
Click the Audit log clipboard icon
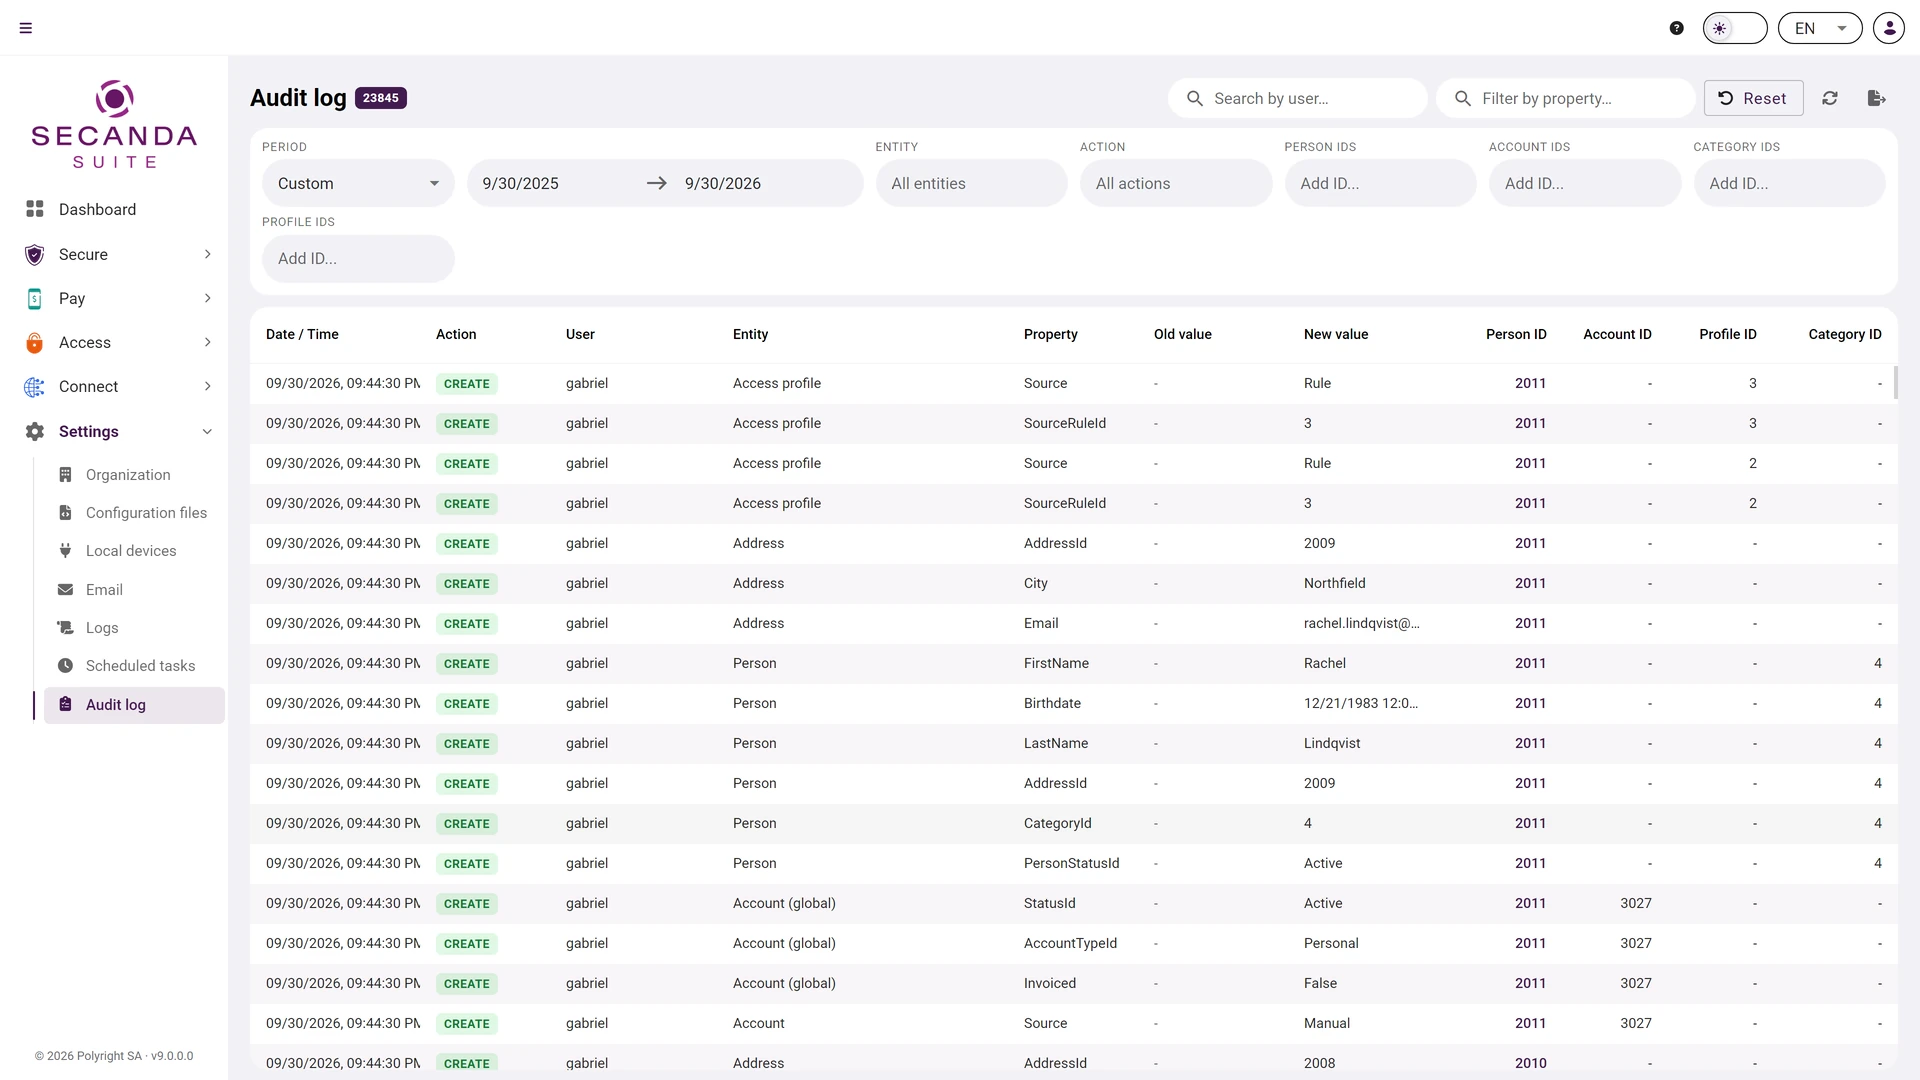[65, 704]
